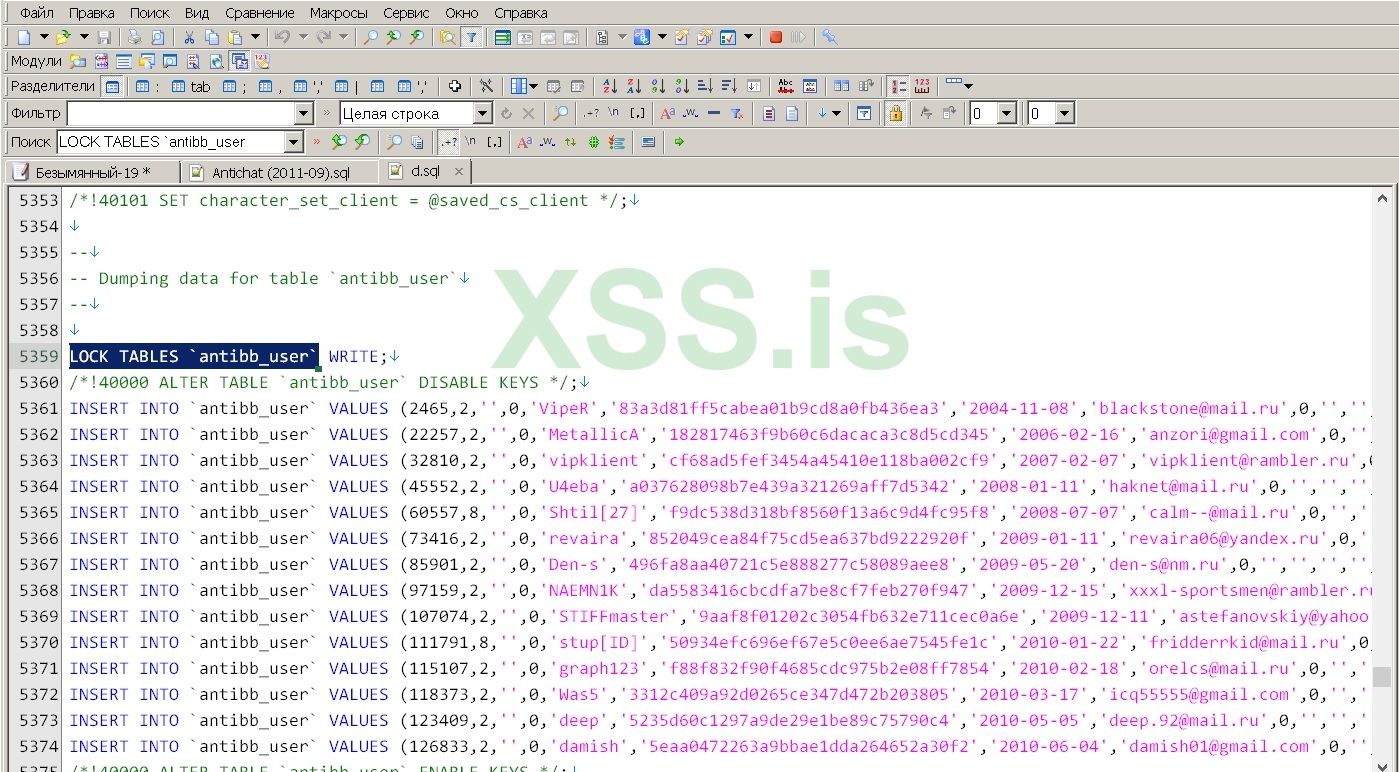The height and width of the screenshot is (772, 1399).
Task: Toggle normal mode button beside Разделители label
Action: (x=113, y=86)
